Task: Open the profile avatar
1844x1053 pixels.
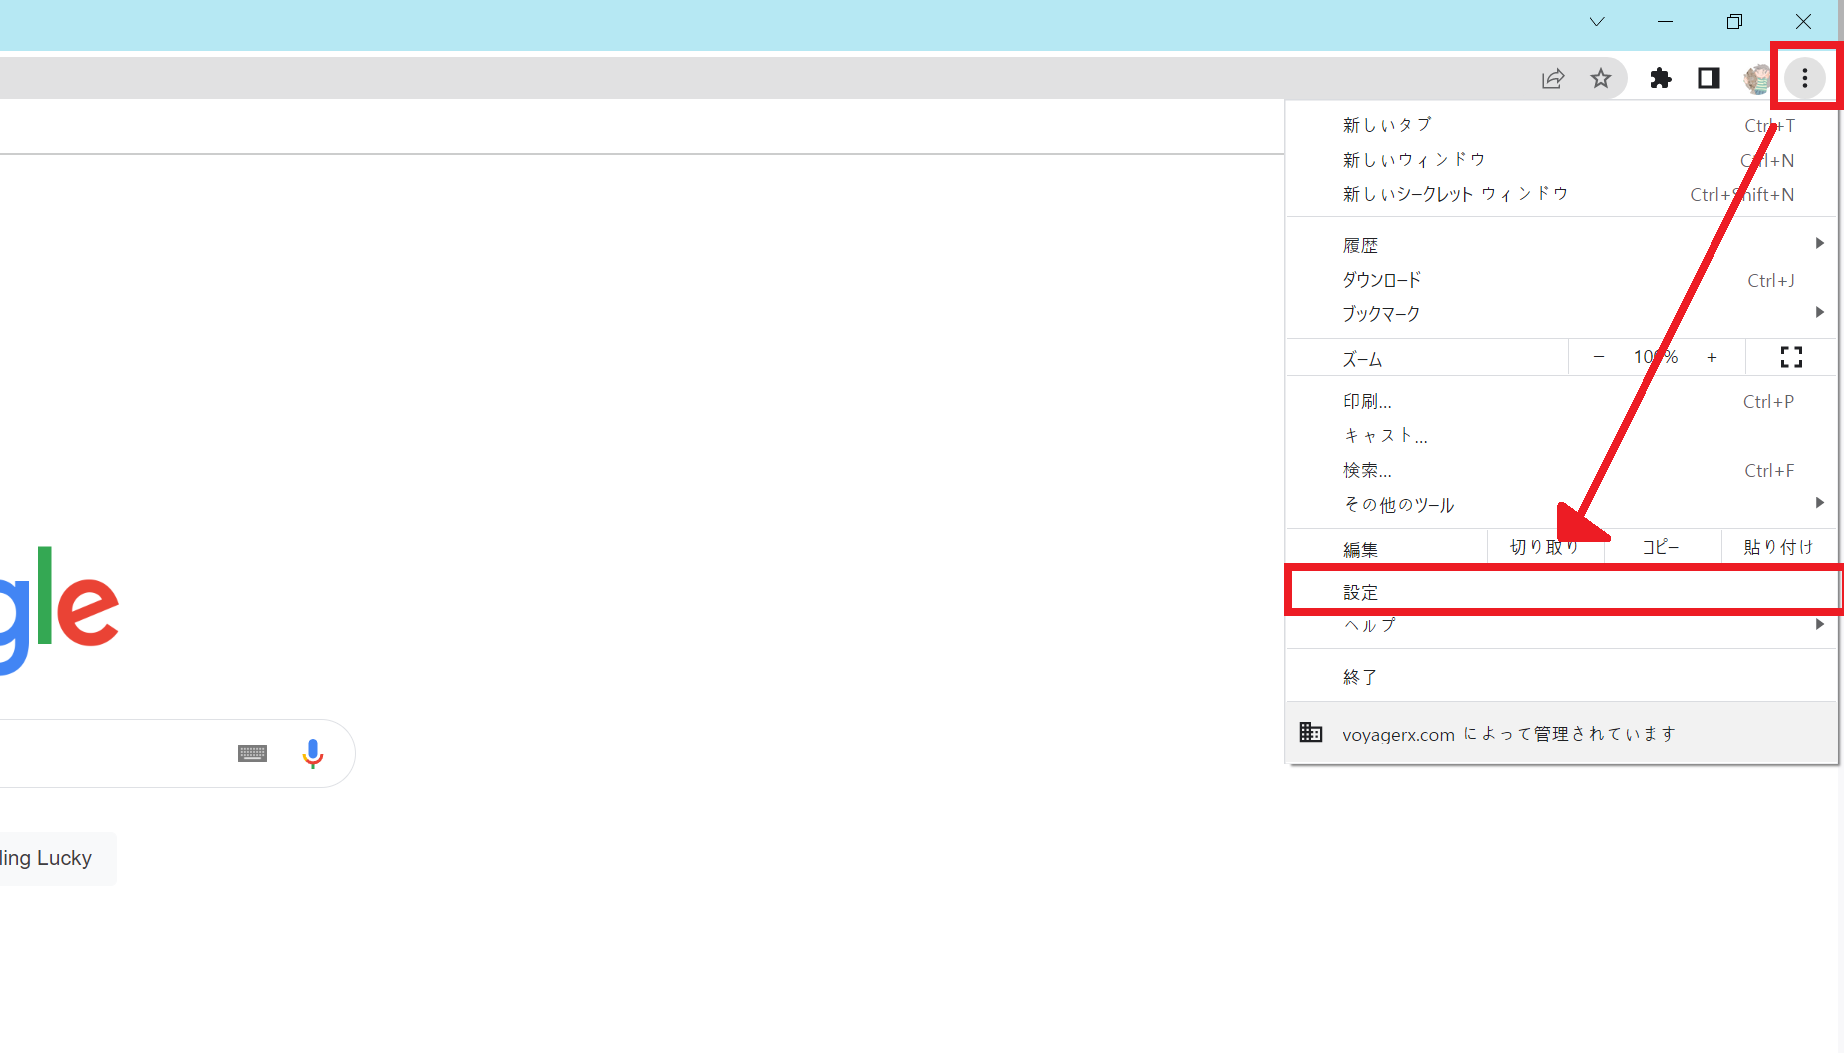Action: coord(1757,78)
